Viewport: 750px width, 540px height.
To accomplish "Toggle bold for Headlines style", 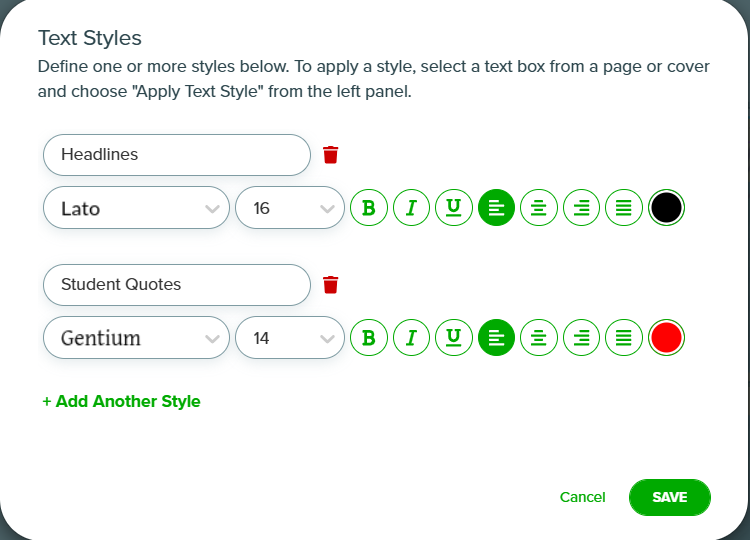I will (x=369, y=208).
